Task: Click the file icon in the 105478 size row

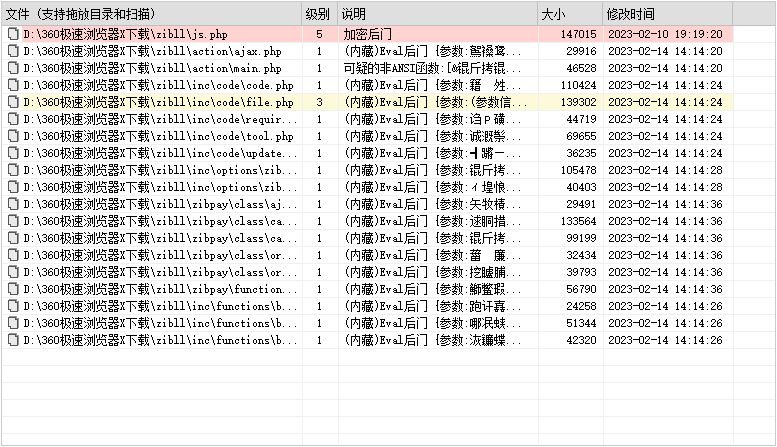Action: [x=13, y=170]
